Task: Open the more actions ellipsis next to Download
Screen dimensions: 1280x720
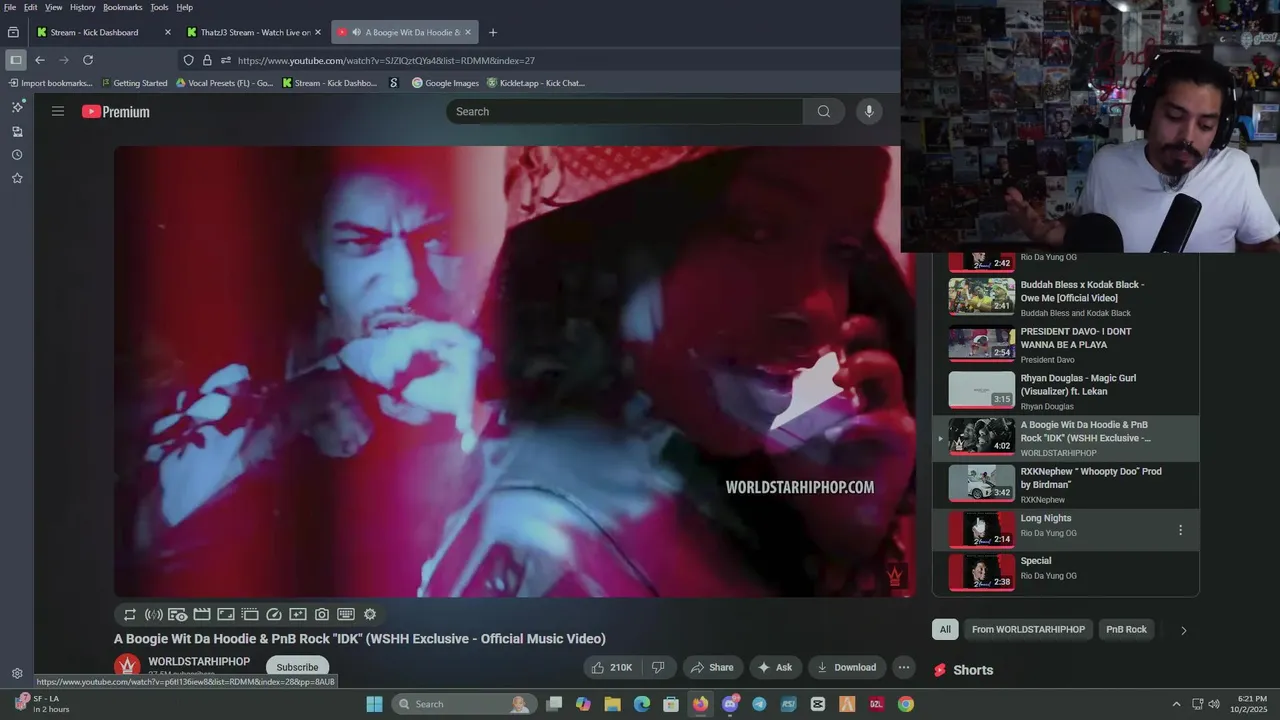Action: click(x=904, y=667)
